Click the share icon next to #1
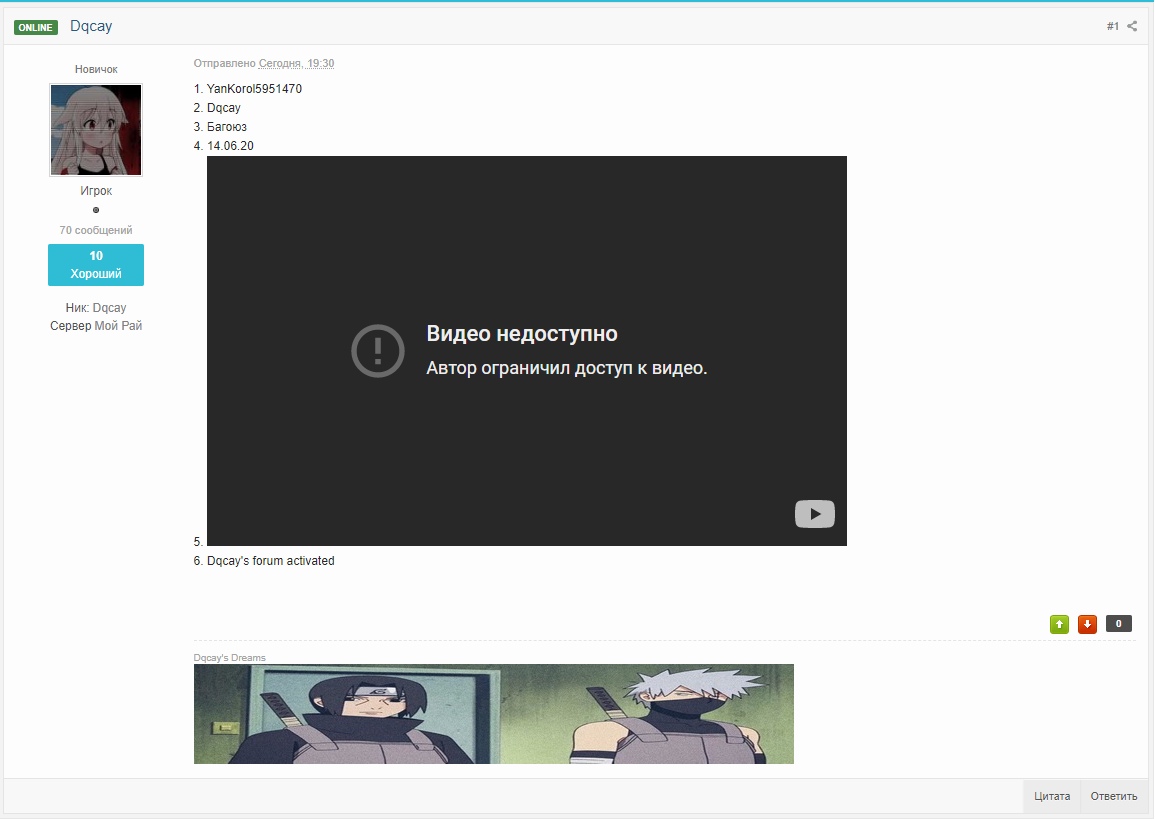The width and height of the screenshot is (1155, 819). [1132, 26]
